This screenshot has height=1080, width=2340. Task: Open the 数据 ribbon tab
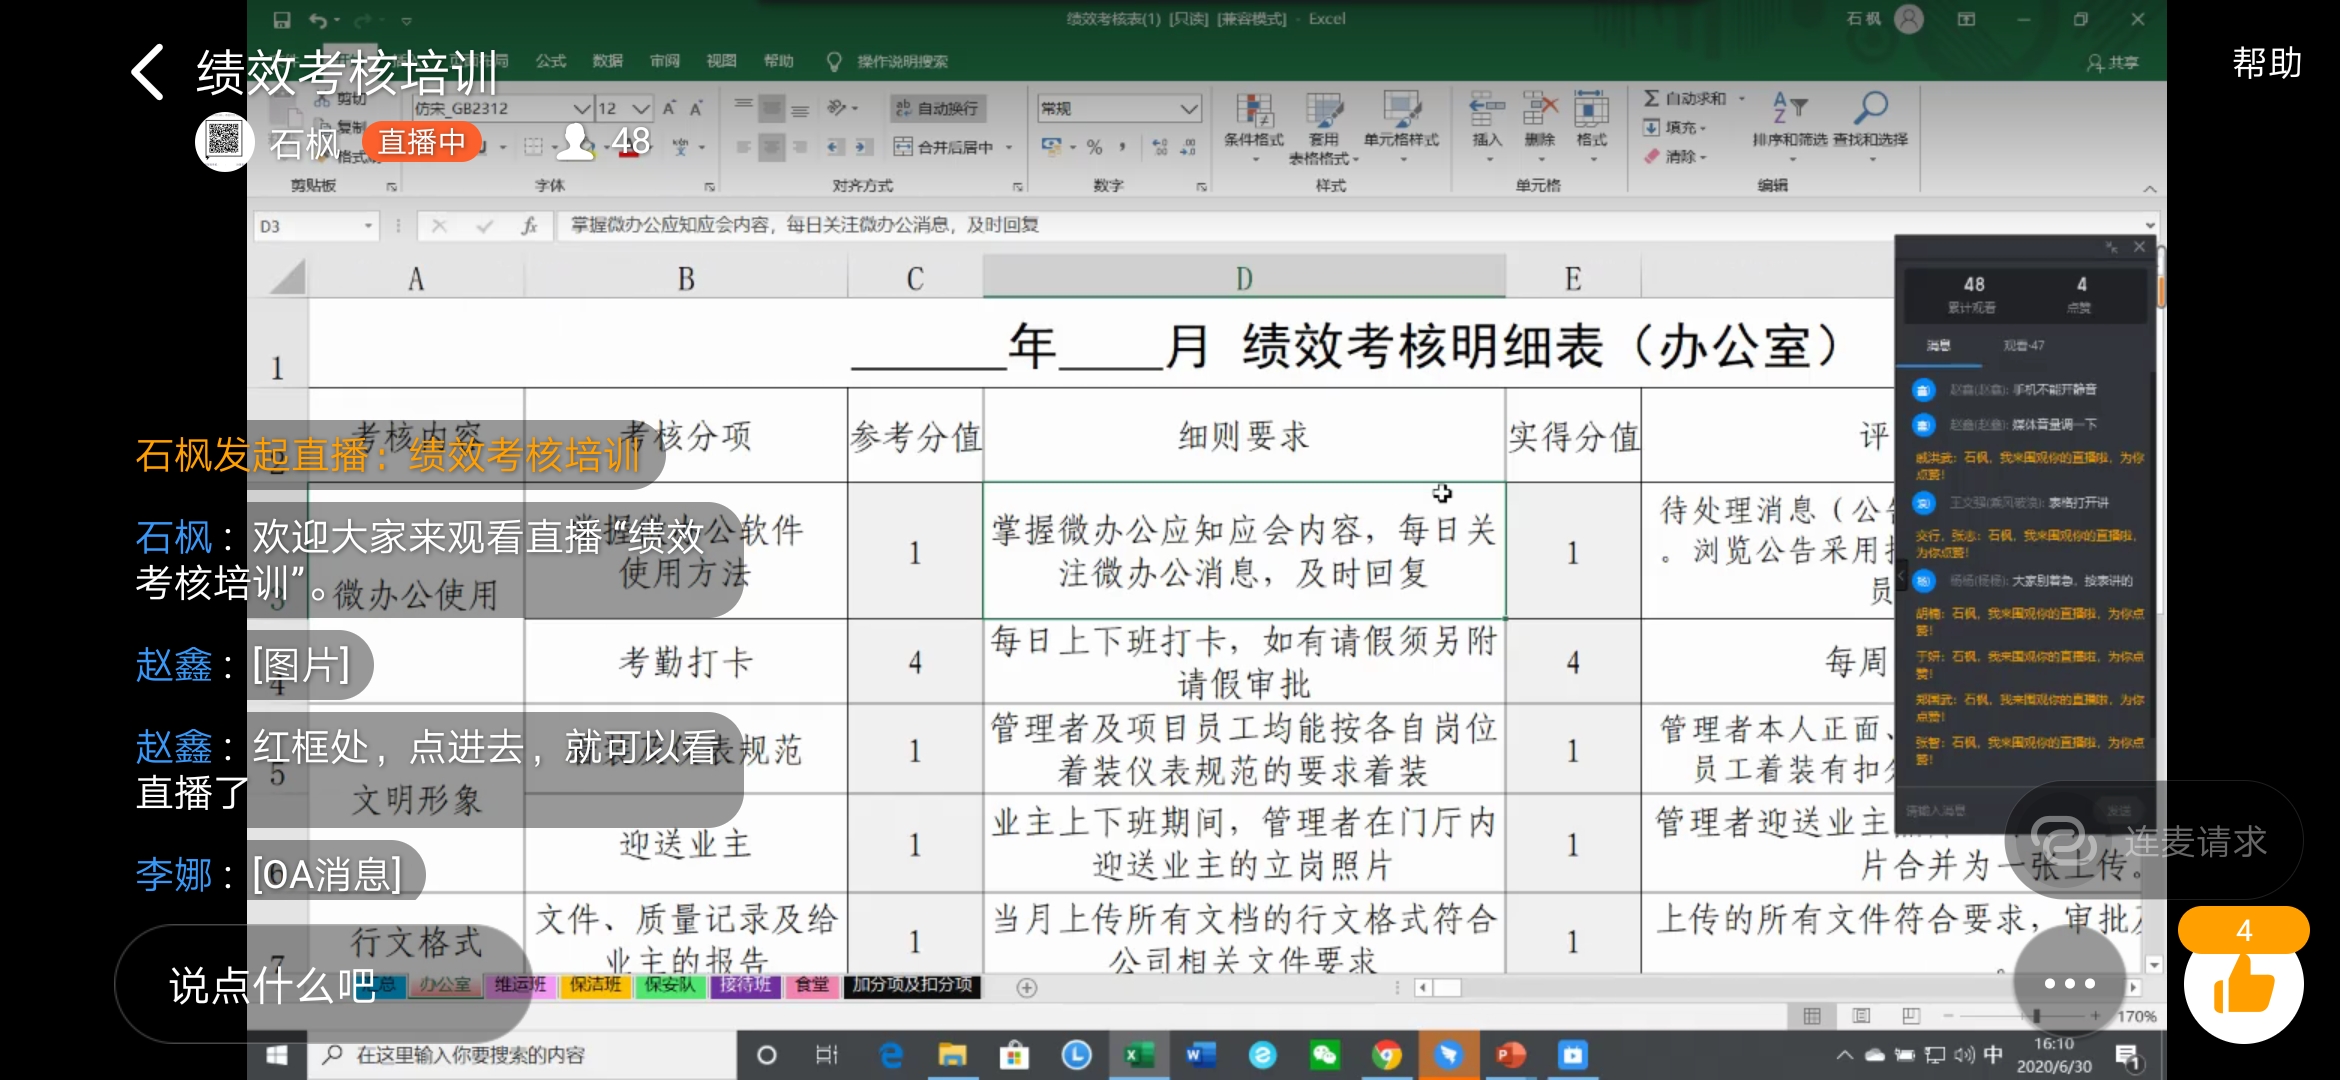click(x=607, y=61)
